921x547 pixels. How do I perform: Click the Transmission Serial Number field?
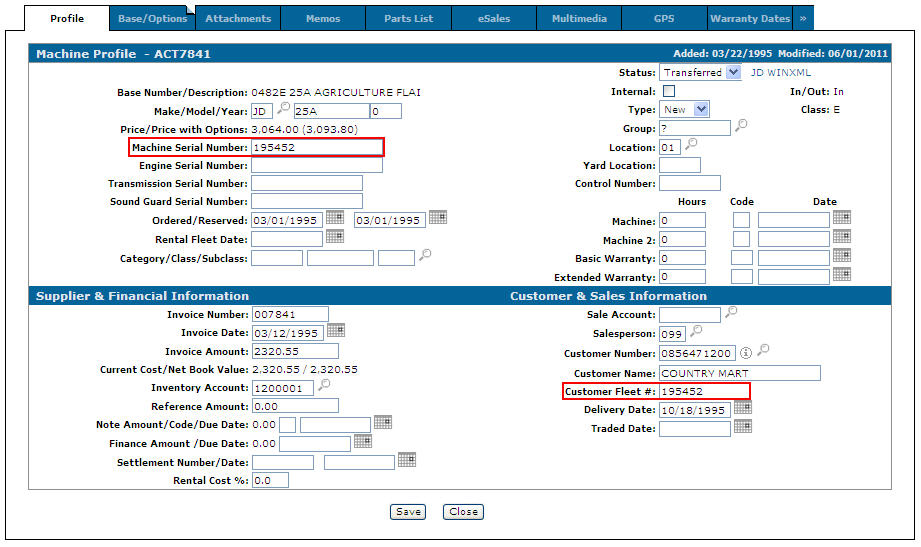(307, 183)
